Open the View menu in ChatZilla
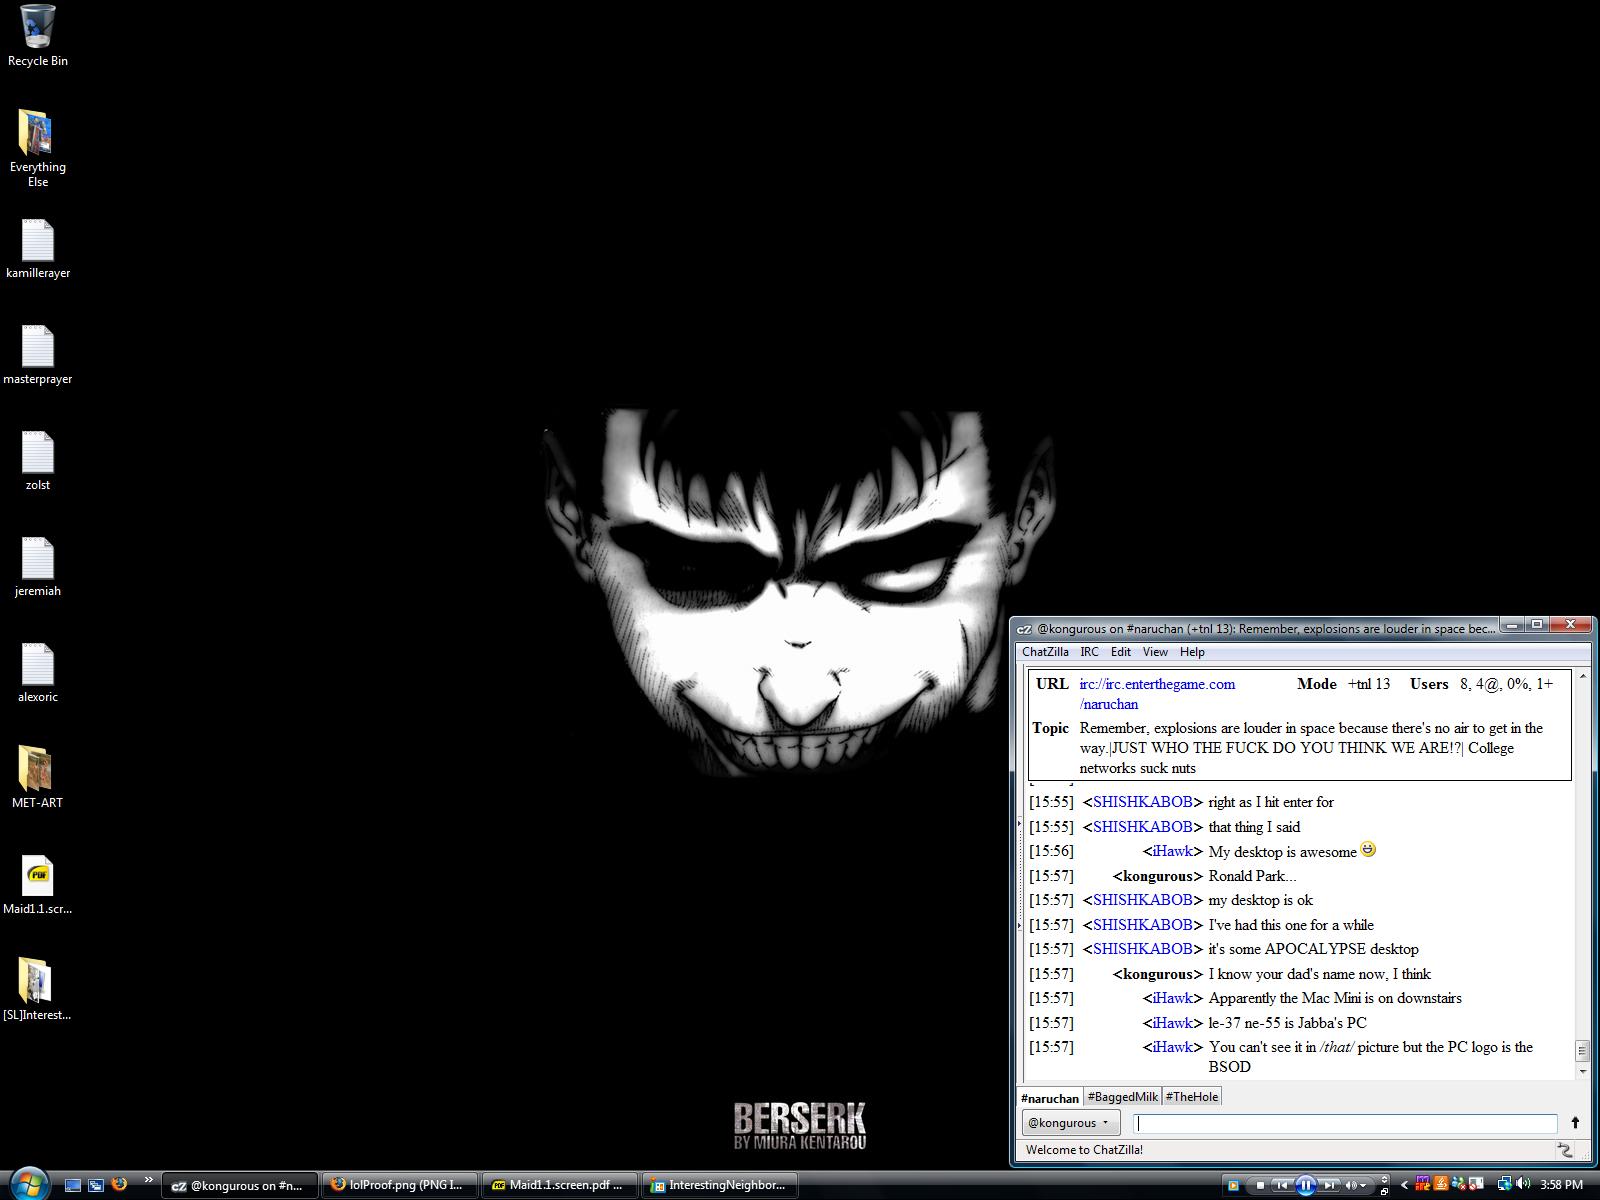This screenshot has height=1200, width=1600. (1155, 652)
